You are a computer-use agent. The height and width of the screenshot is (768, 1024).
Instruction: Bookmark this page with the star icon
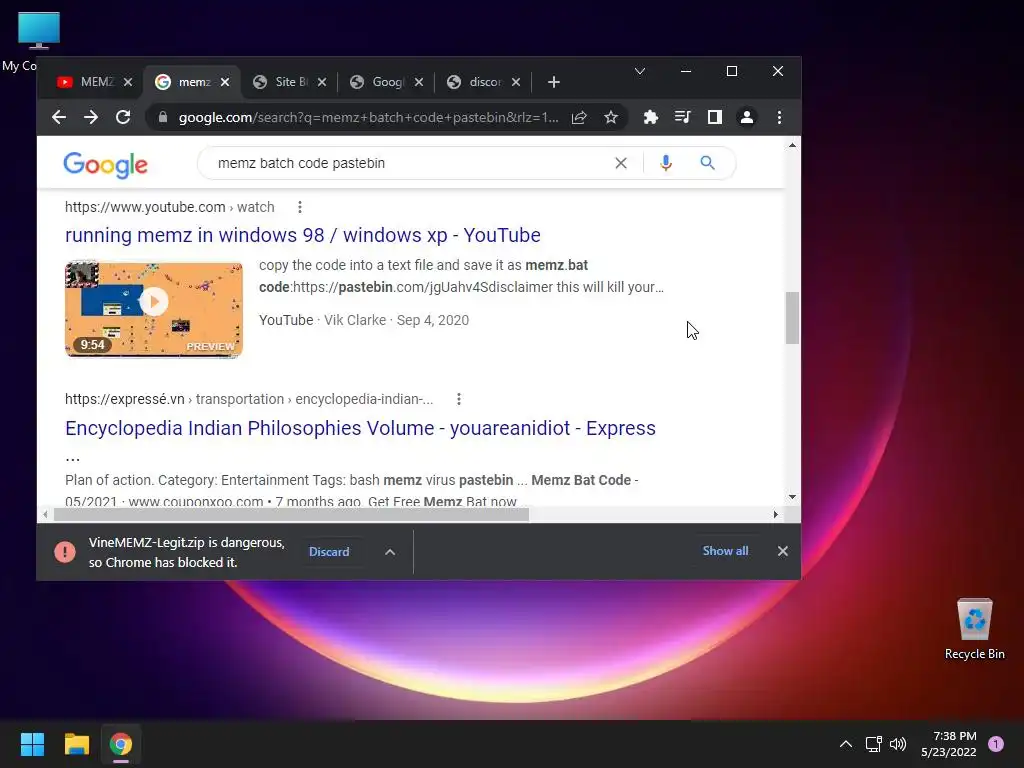[611, 118]
